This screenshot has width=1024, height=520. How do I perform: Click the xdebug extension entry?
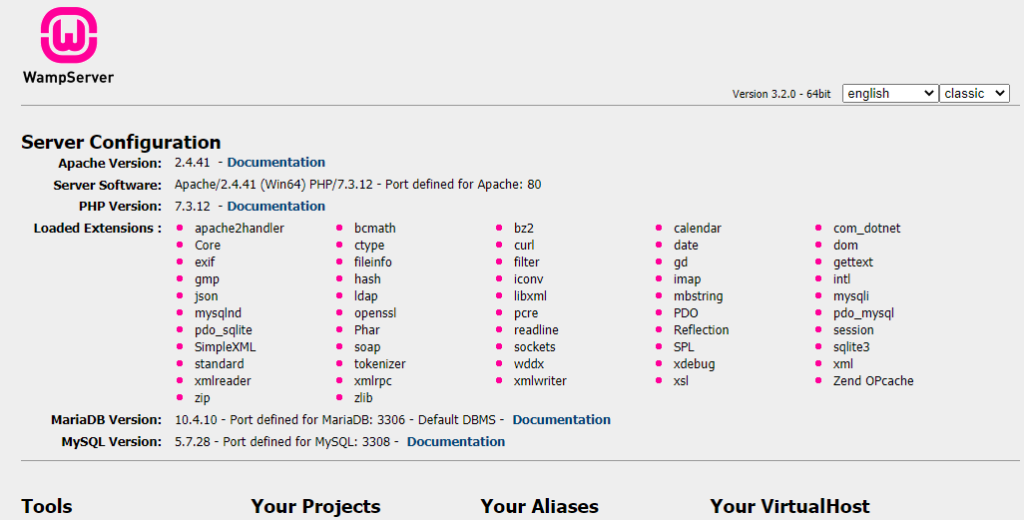(694, 365)
